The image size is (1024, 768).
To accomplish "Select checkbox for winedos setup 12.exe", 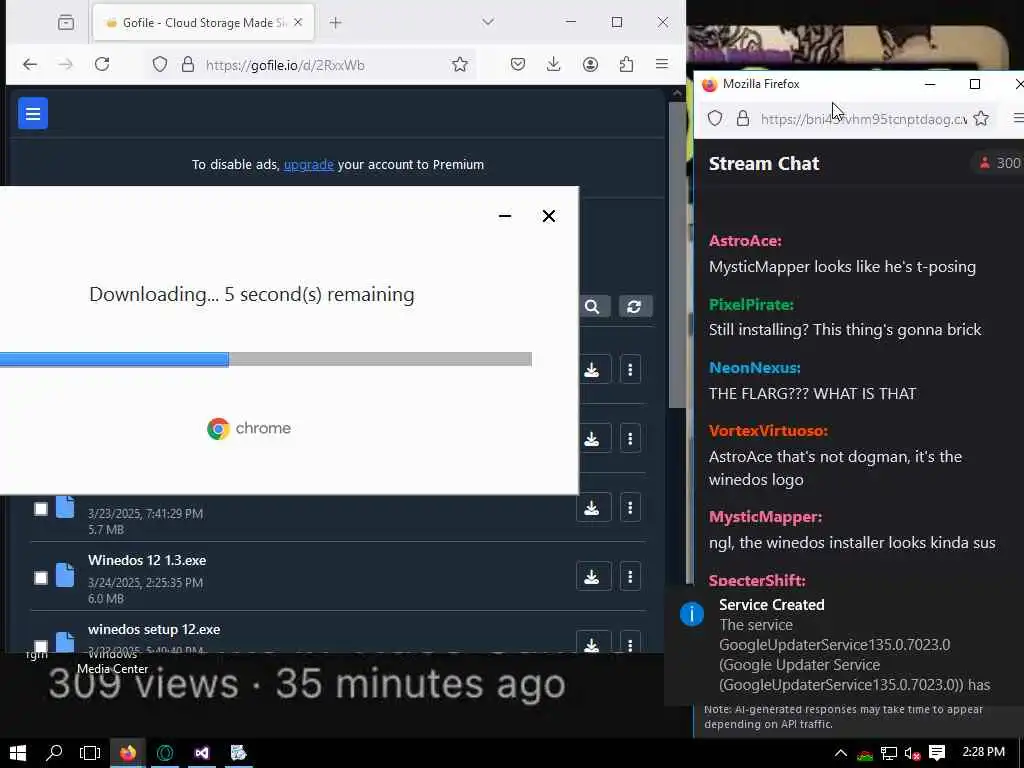I will [x=40, y=646].
